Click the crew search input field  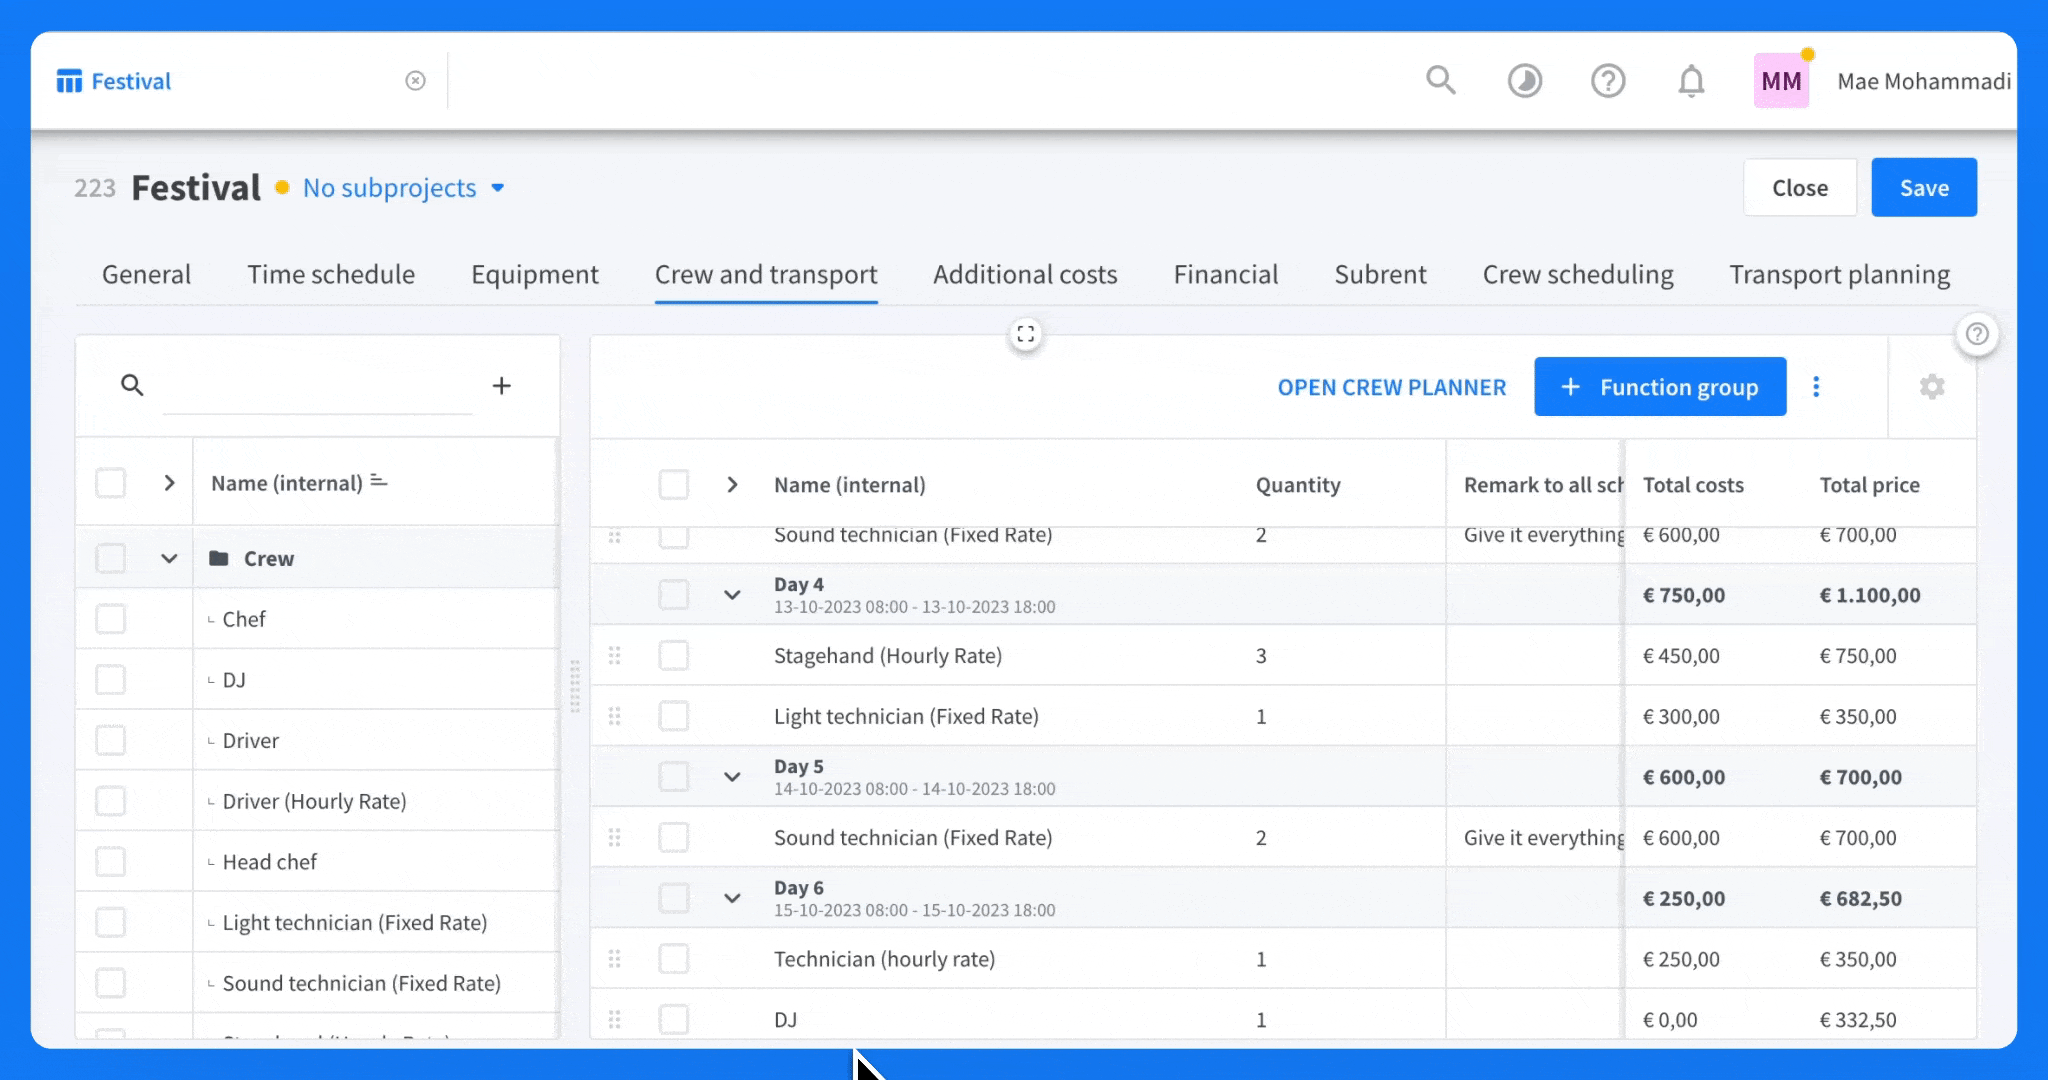coord(317,386)
